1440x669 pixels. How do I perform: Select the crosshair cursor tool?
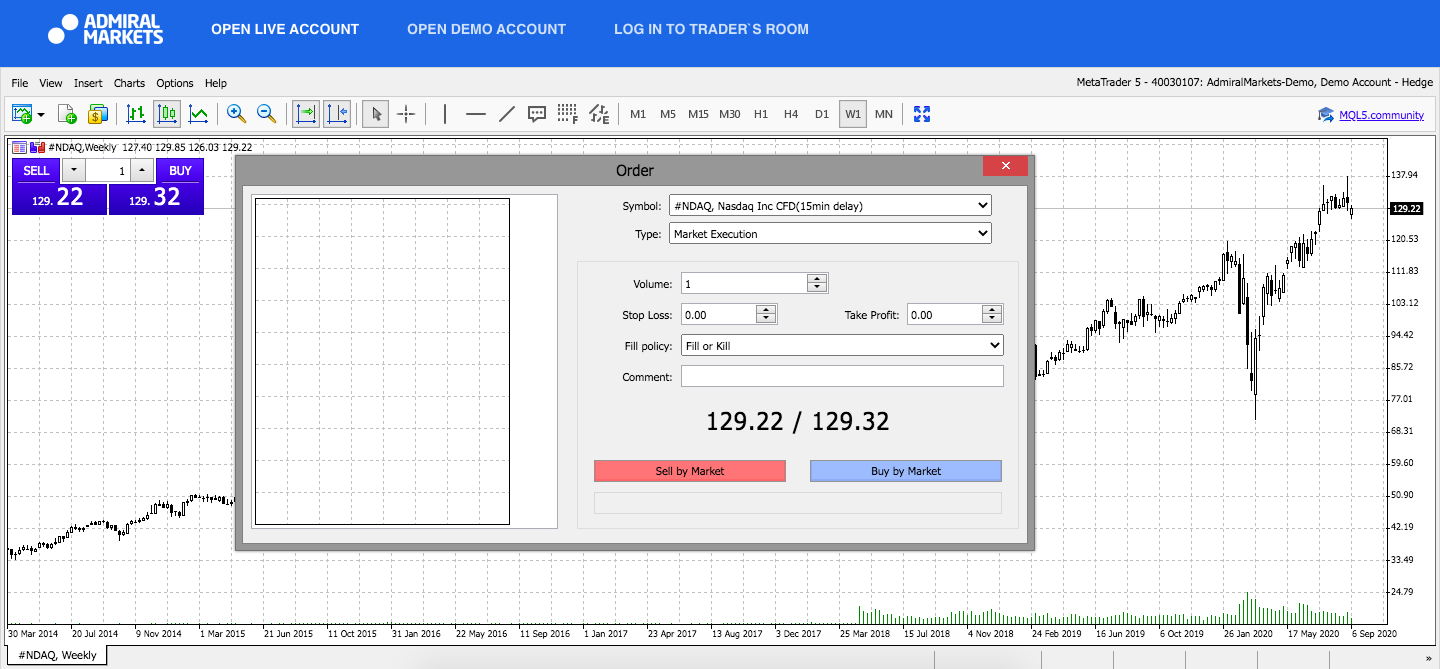tap(406, 114)
